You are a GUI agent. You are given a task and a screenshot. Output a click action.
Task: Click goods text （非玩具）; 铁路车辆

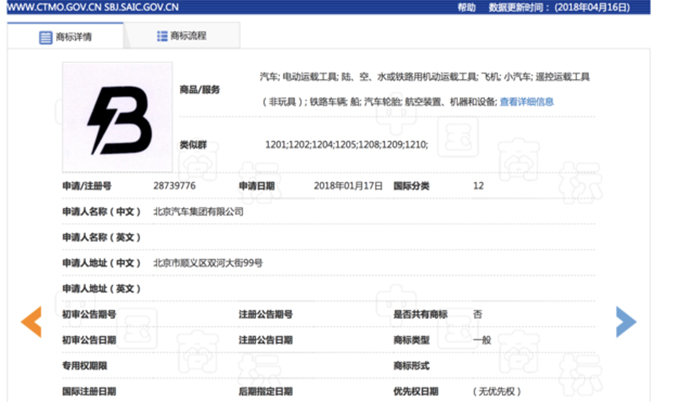pos(304,102)
